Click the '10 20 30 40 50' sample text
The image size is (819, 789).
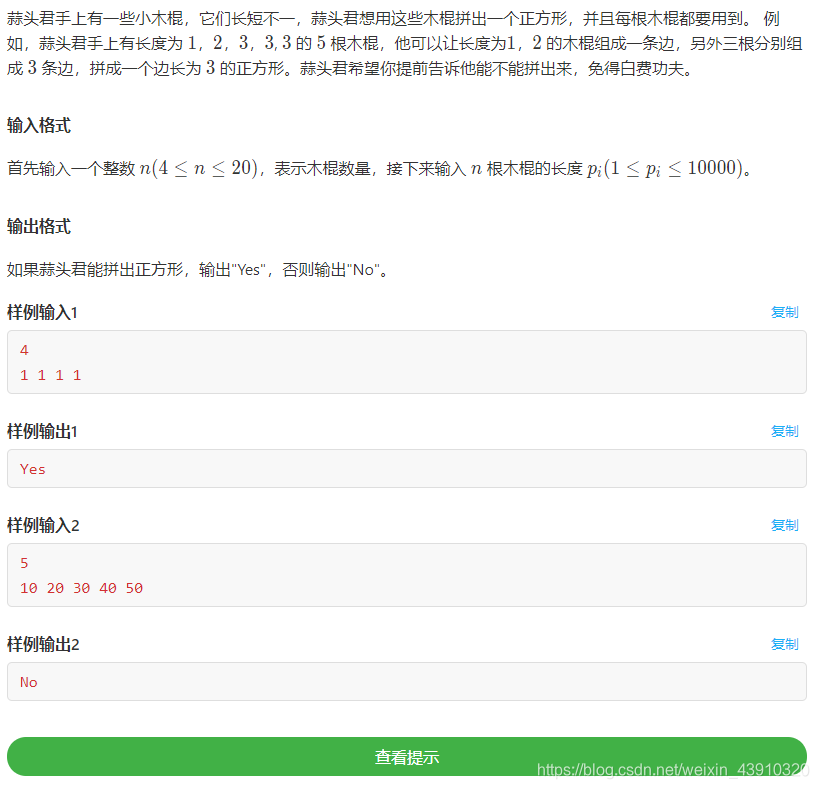click(x=81, y=588)
